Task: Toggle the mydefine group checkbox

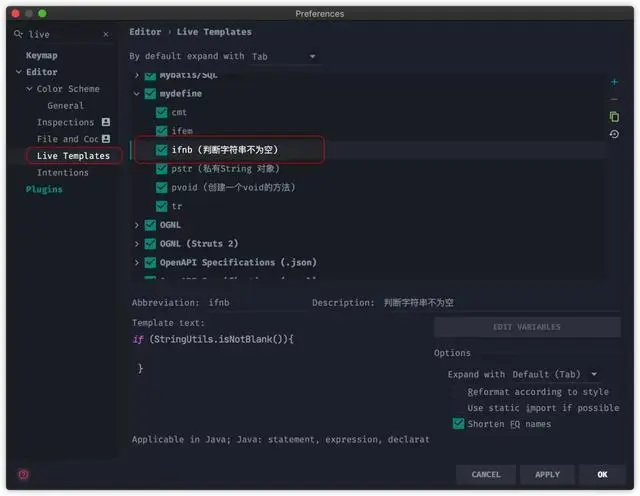Action: pyautogui.click(x=150, y=93)
